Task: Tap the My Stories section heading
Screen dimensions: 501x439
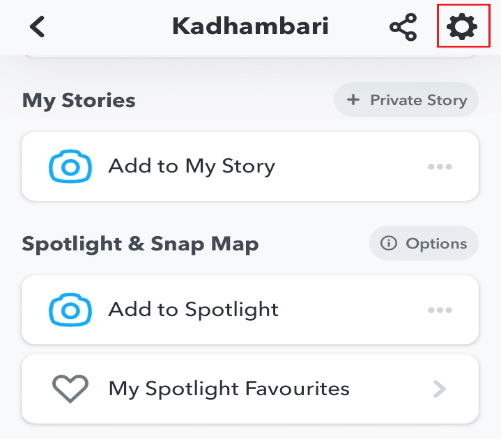Action: (79, 101)
